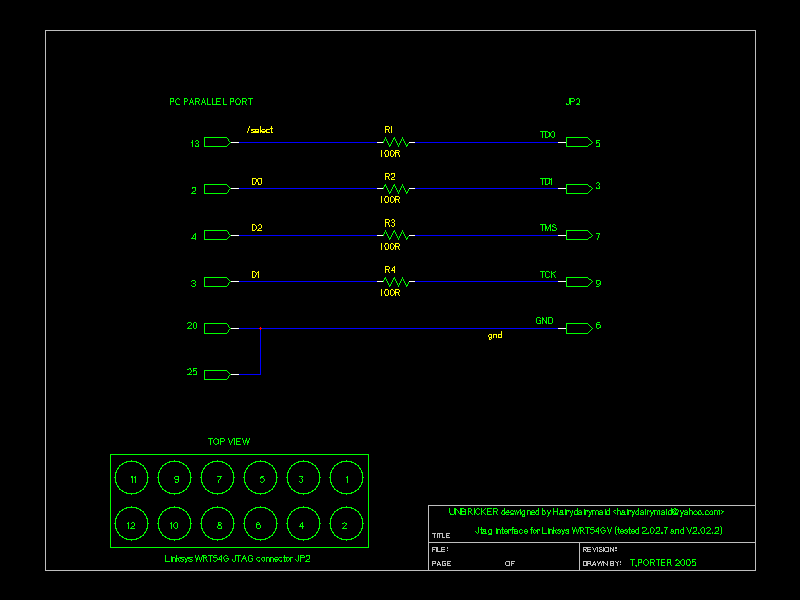800x600 pixels.
Task: Select the Linksys WRT54G JTAG connector caption
Action: (x=237, y=559)
